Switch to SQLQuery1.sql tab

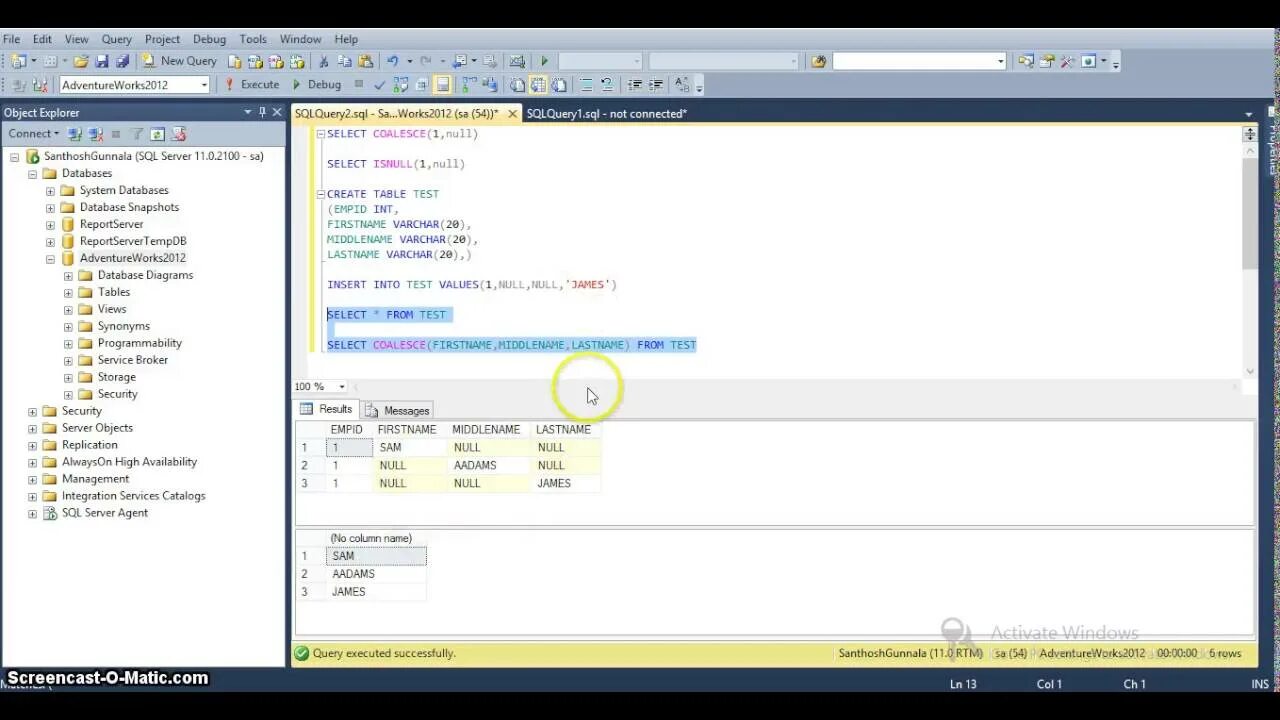click(x=606, y=113)
